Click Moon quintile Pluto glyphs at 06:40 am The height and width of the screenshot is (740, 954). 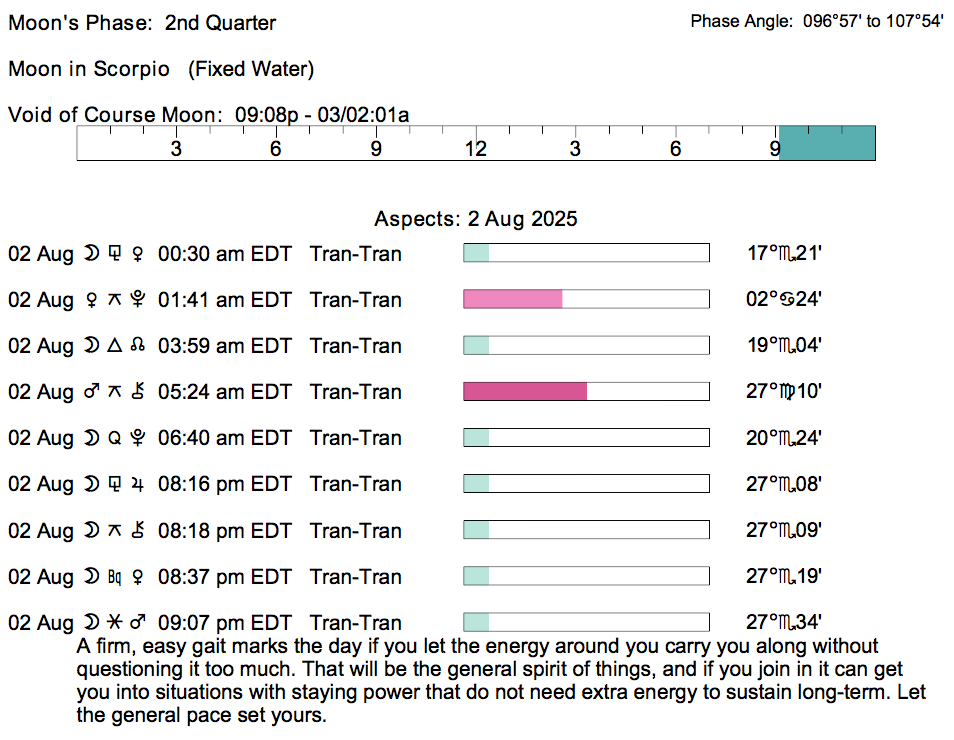pyautogui.click(x=115, y=438)
